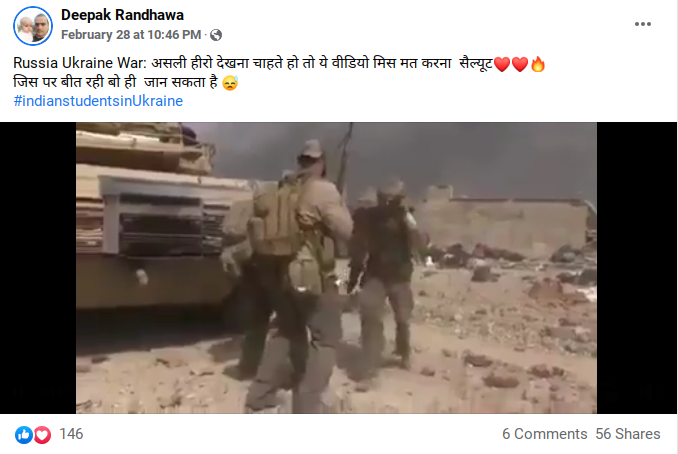View the 6 Comments list
The image size is (678, 454).
(x=544, y=434)
